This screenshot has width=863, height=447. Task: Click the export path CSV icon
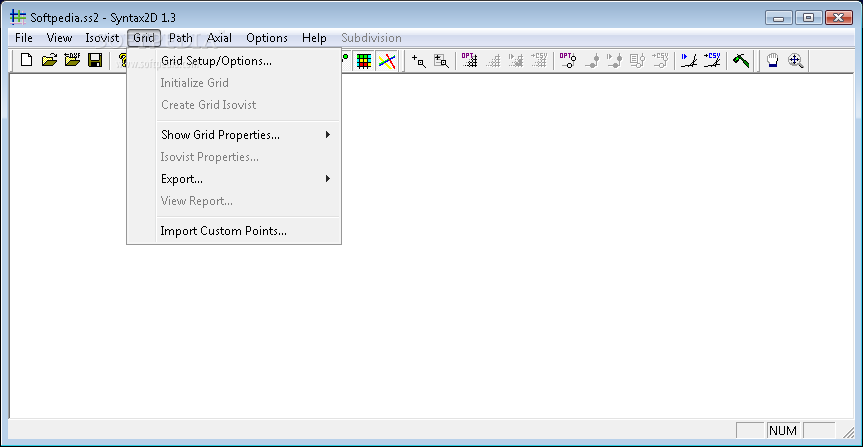pyautogui.click(x=660, y=61)
